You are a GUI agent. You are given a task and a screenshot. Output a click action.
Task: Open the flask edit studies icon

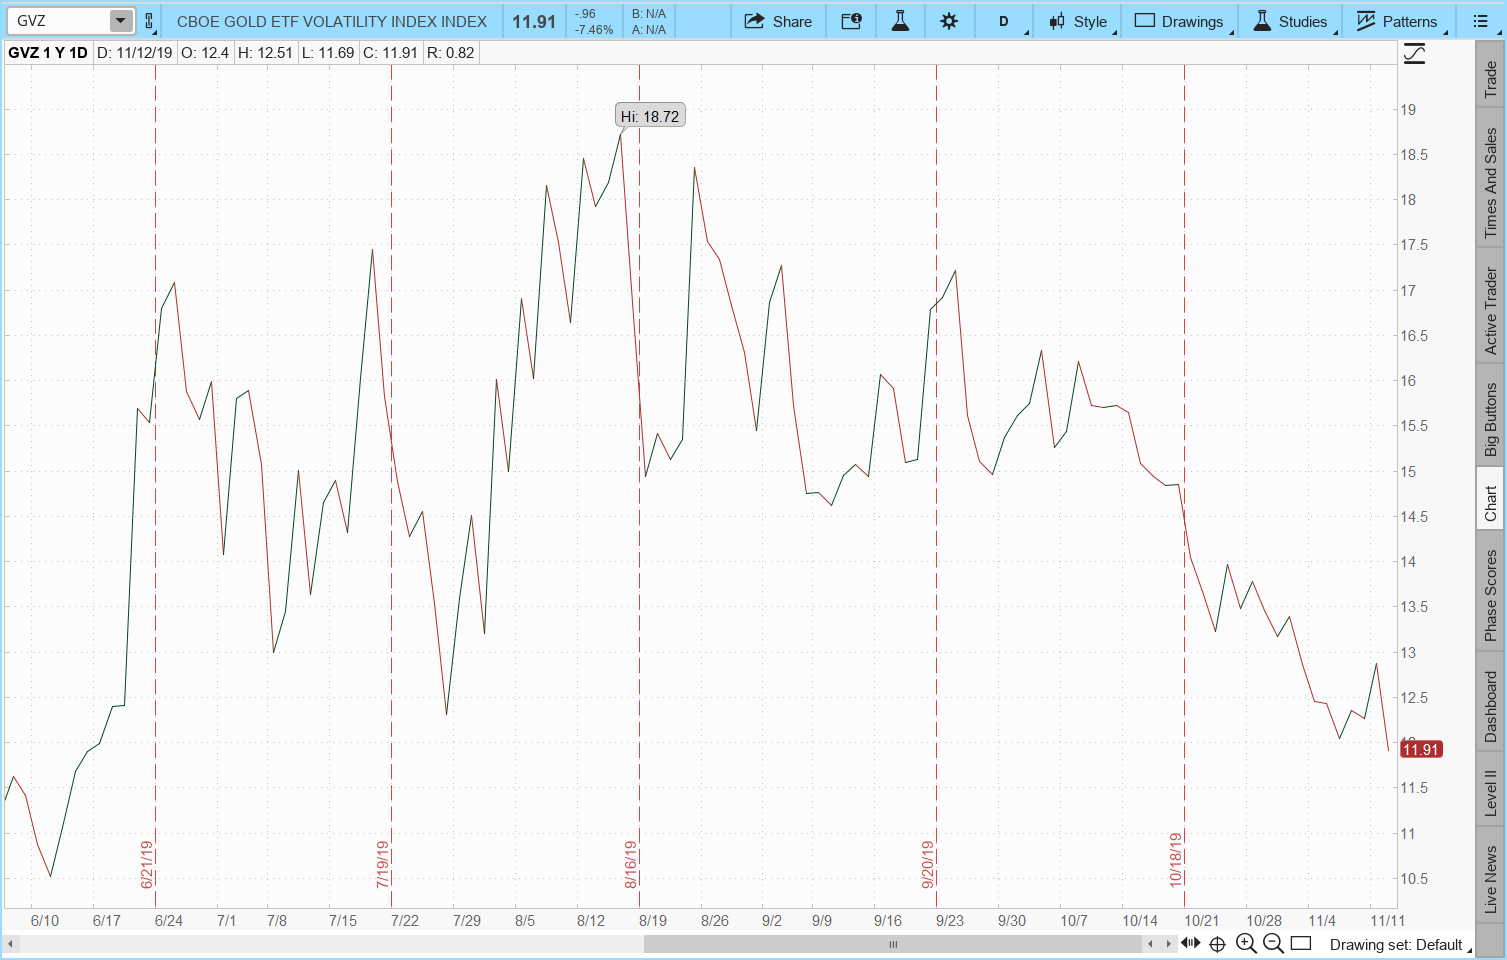click(x=900, y=21)
